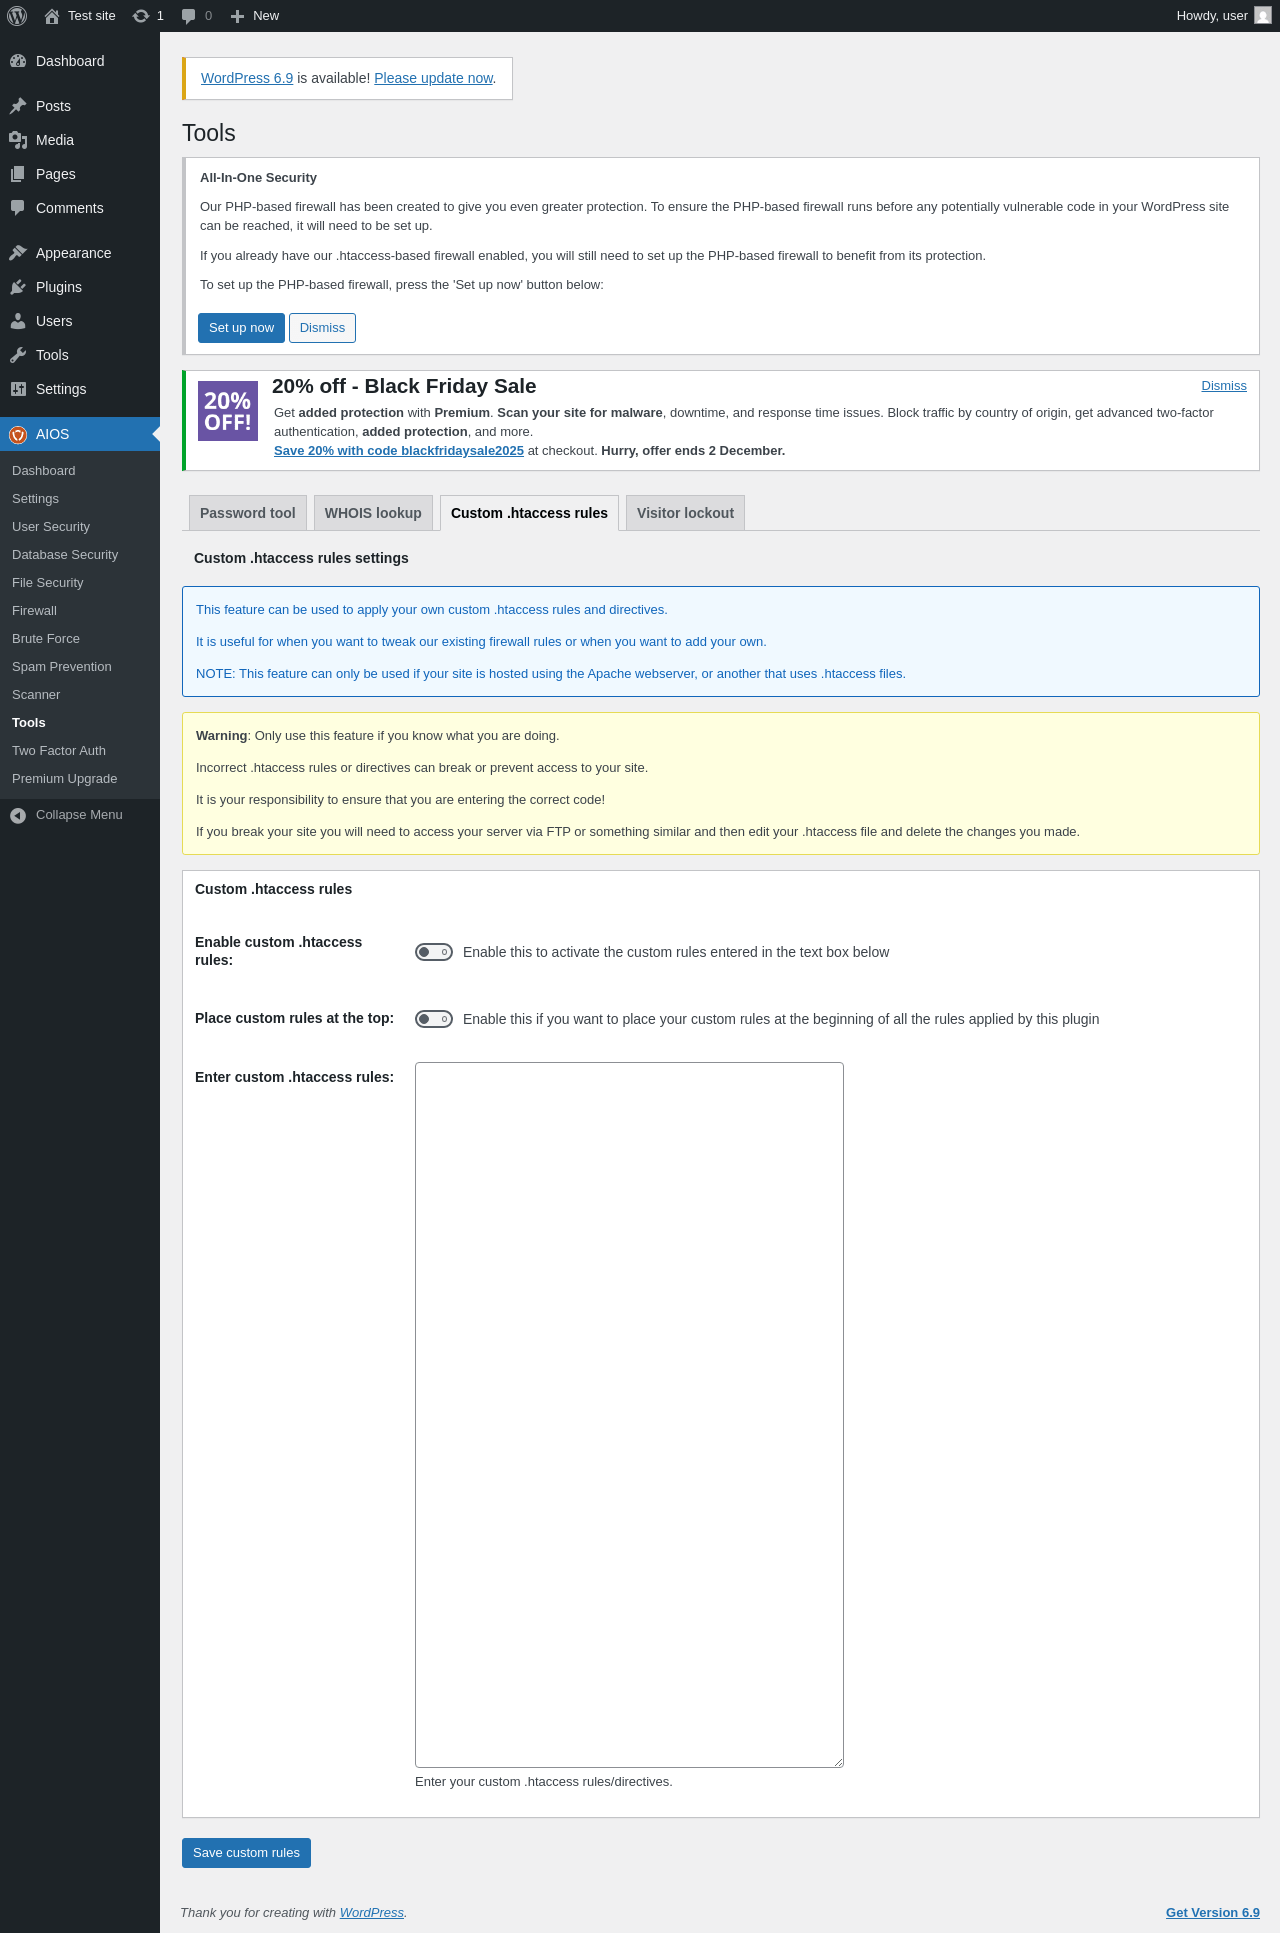
Task: Click the Test site name in admin bar
Action: coord(92,16)
